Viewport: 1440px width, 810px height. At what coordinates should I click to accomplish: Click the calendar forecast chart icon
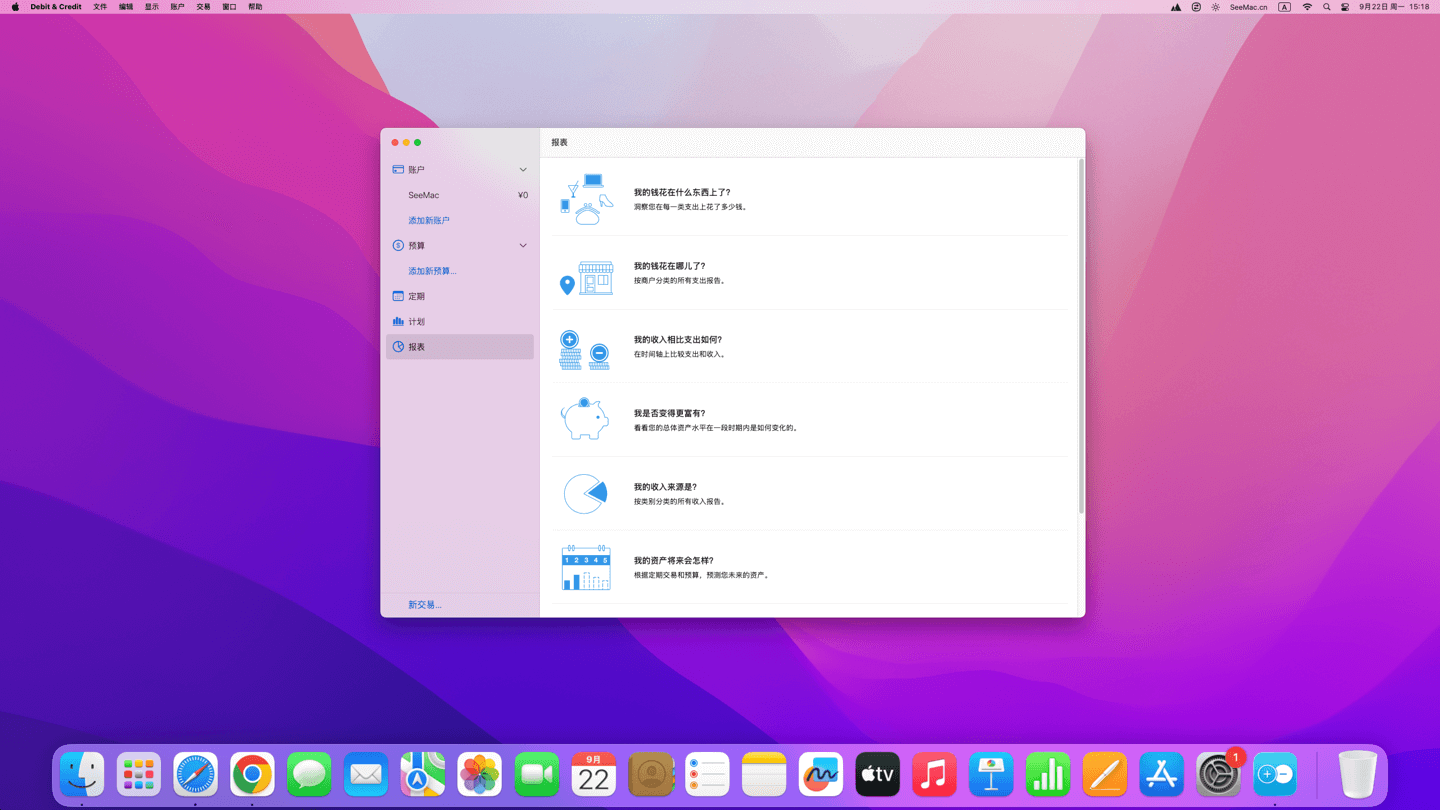586,567
